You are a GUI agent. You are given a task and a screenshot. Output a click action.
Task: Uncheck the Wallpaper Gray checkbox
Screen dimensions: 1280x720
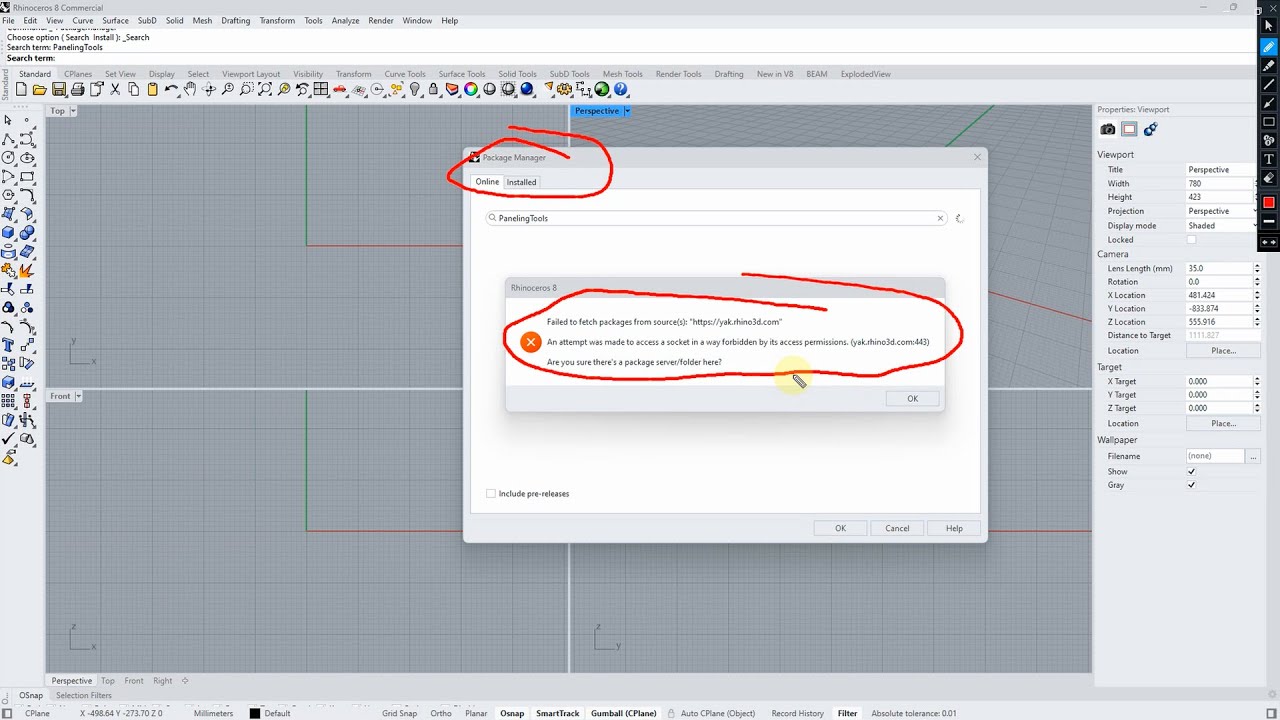[x=1191, y=485]
